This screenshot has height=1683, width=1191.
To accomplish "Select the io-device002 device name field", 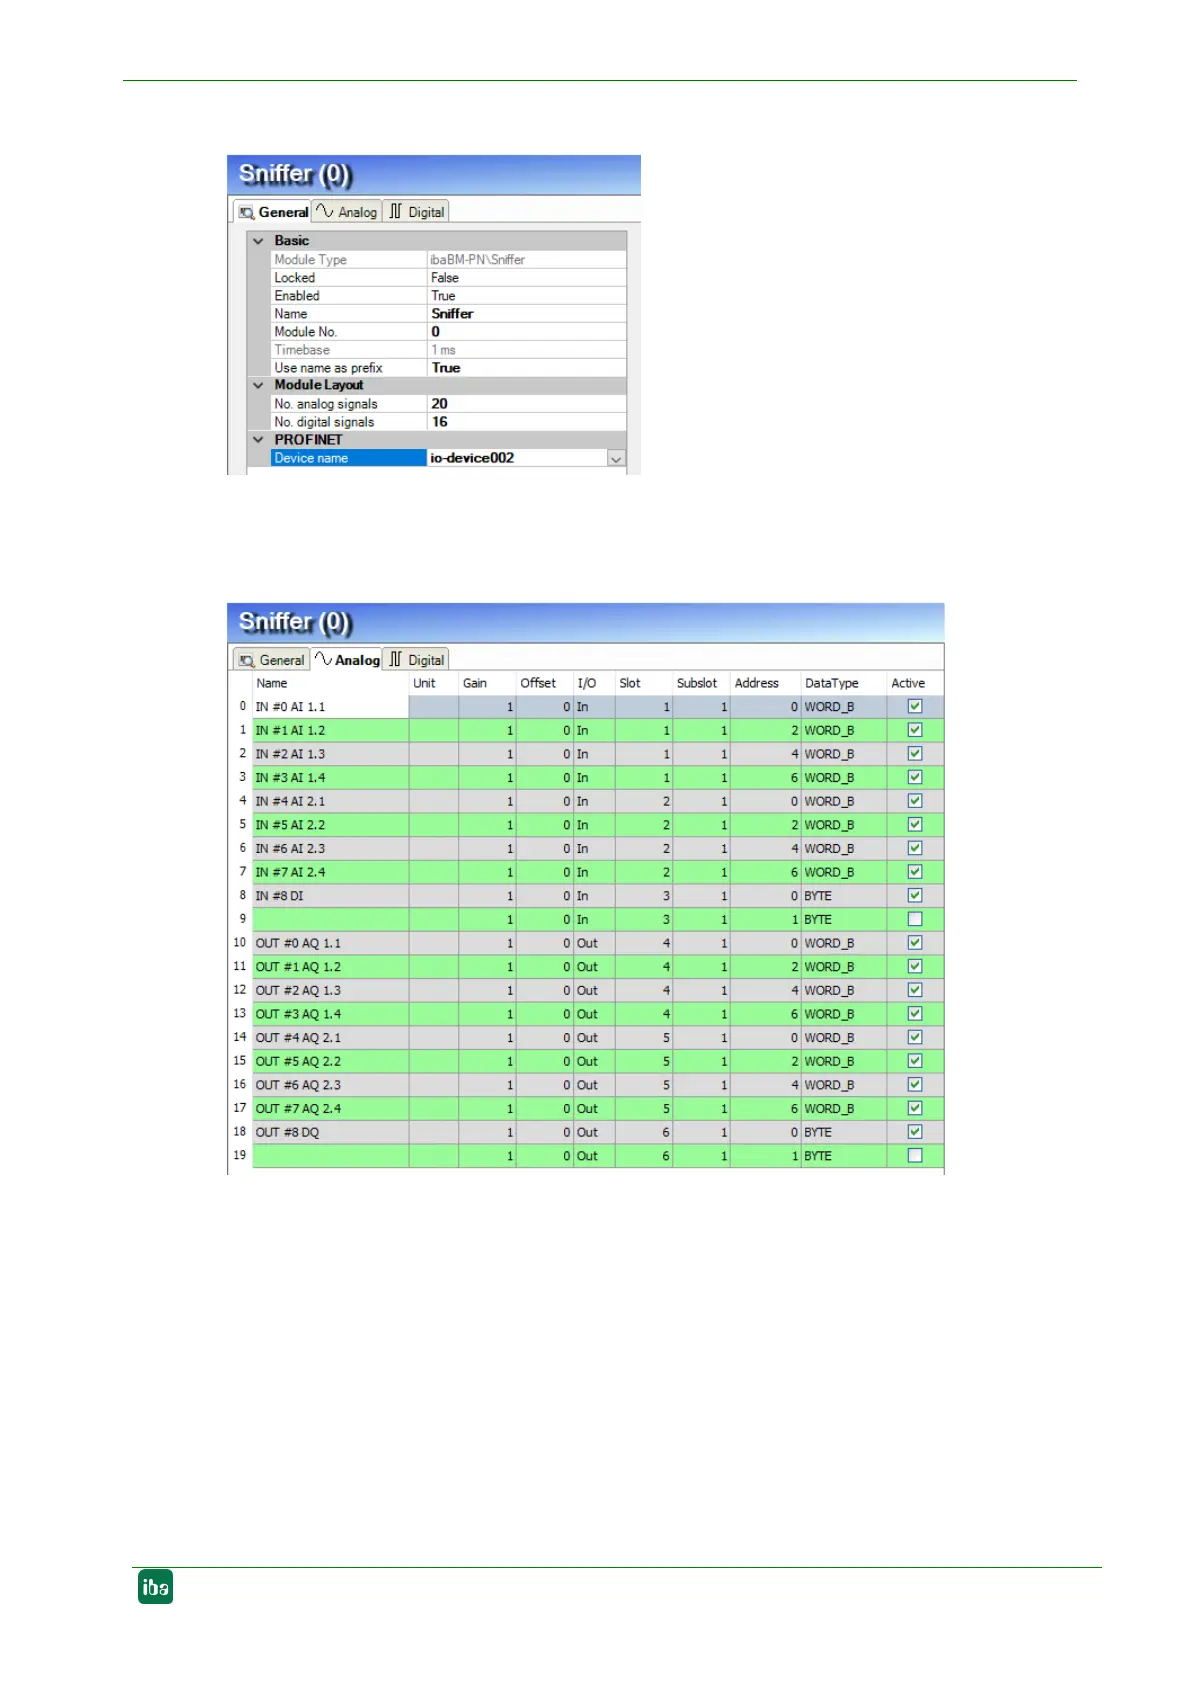I will (516, 458).
